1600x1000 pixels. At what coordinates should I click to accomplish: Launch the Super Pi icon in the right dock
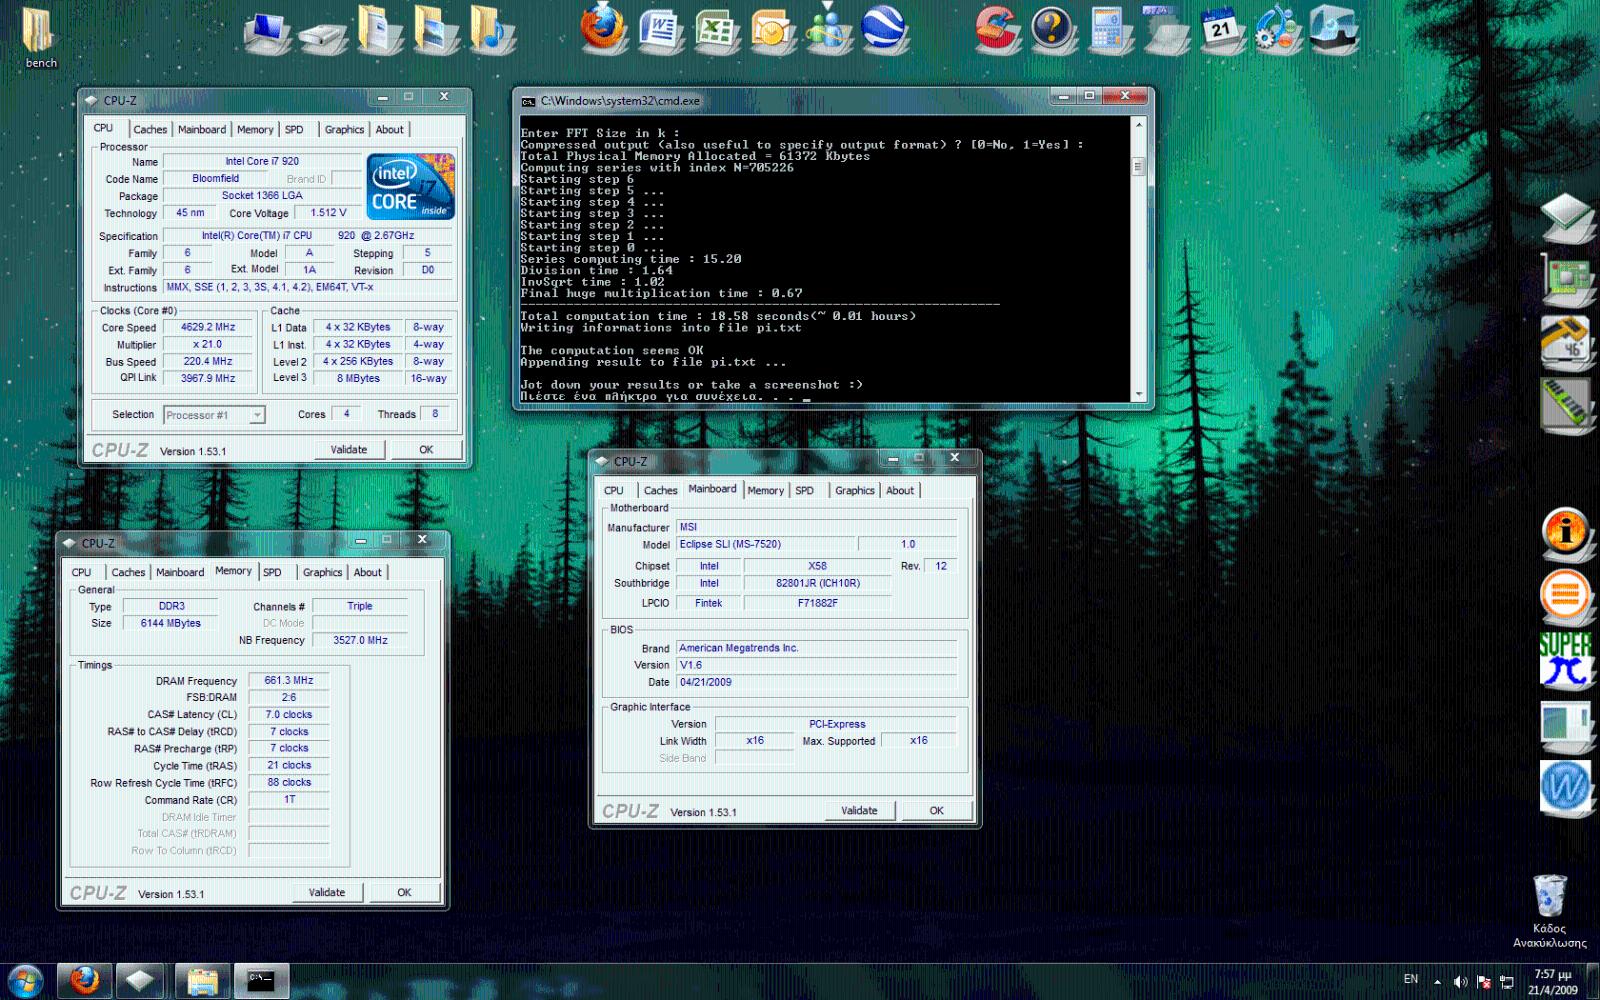1566,660
